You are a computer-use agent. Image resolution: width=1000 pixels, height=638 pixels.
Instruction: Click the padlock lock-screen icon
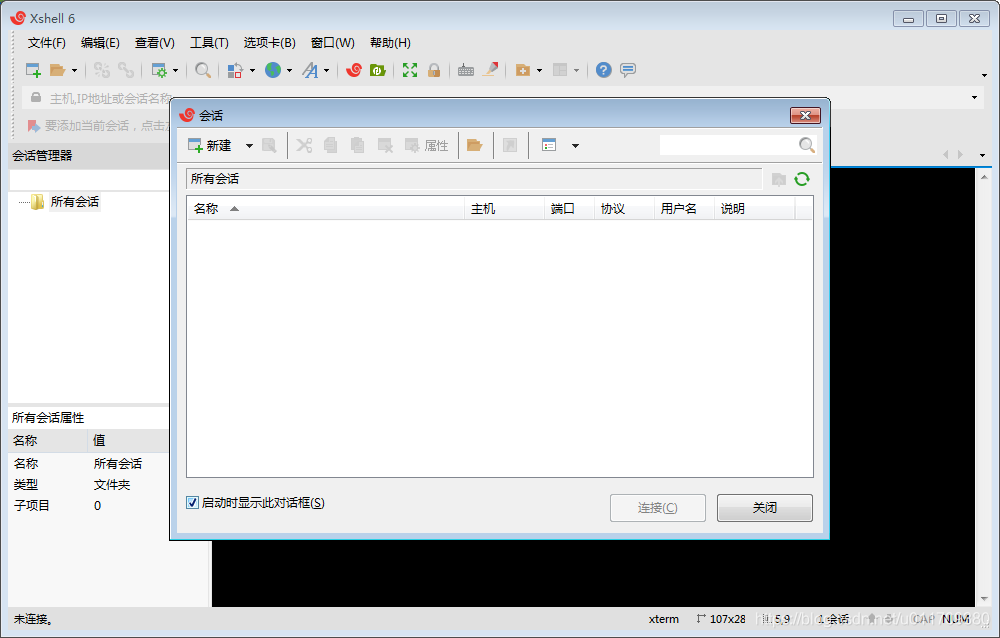coord(434,70)
